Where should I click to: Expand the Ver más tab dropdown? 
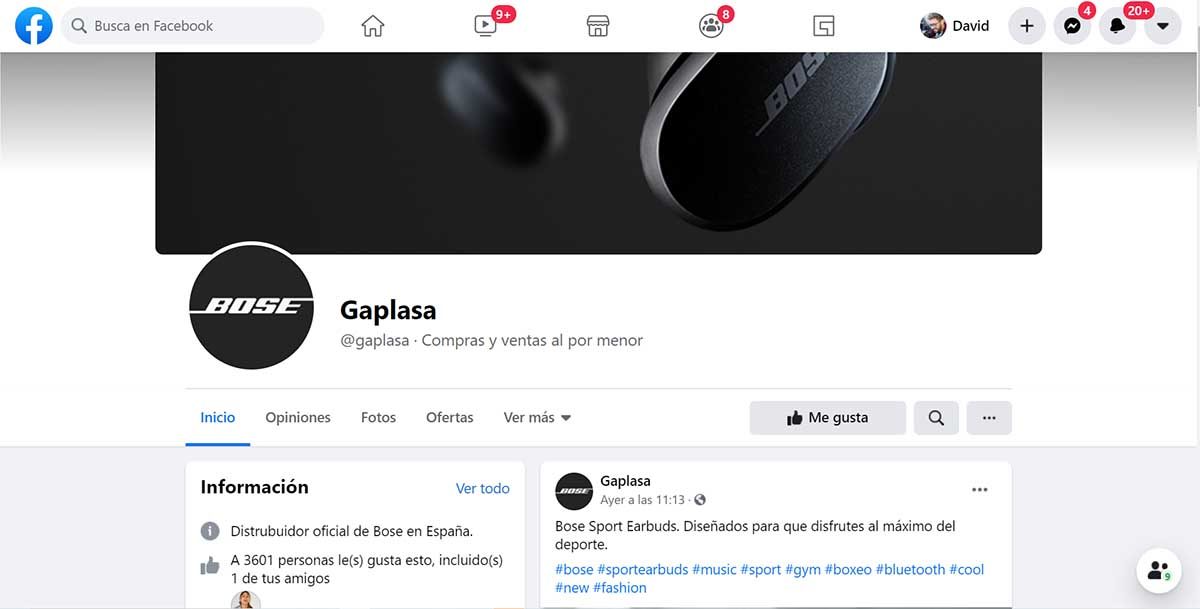537,418
